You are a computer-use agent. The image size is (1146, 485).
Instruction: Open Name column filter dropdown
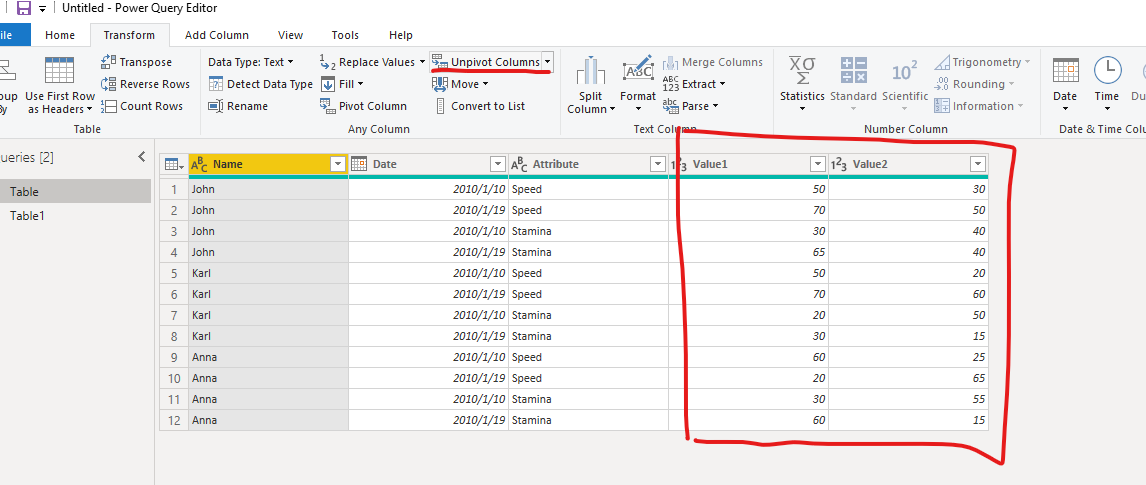[338, 164]
